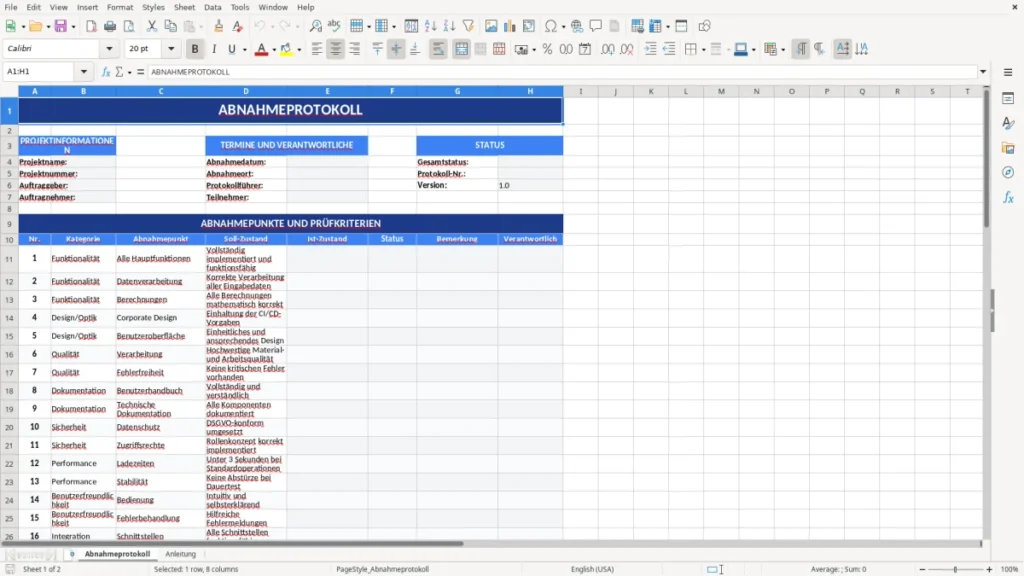Toggle Wrap Text
Viewport: 1024px width, 576px height.
(438, 49)
